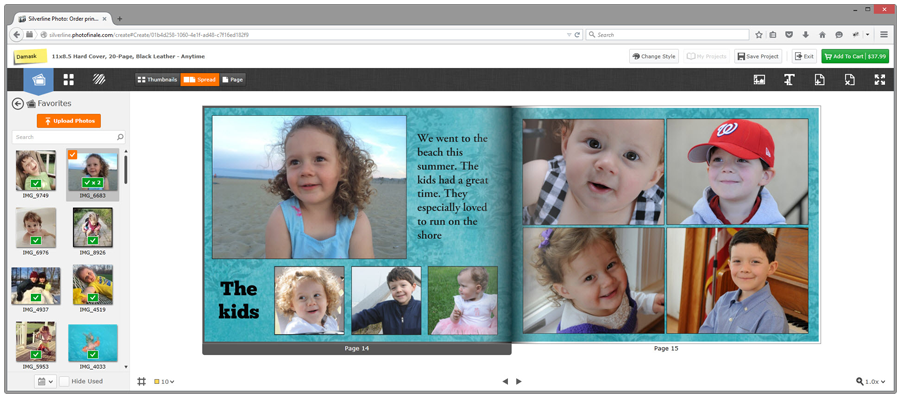
Task: Open the URL bar history dropdown arrow
Action: (x=568, y=35)
